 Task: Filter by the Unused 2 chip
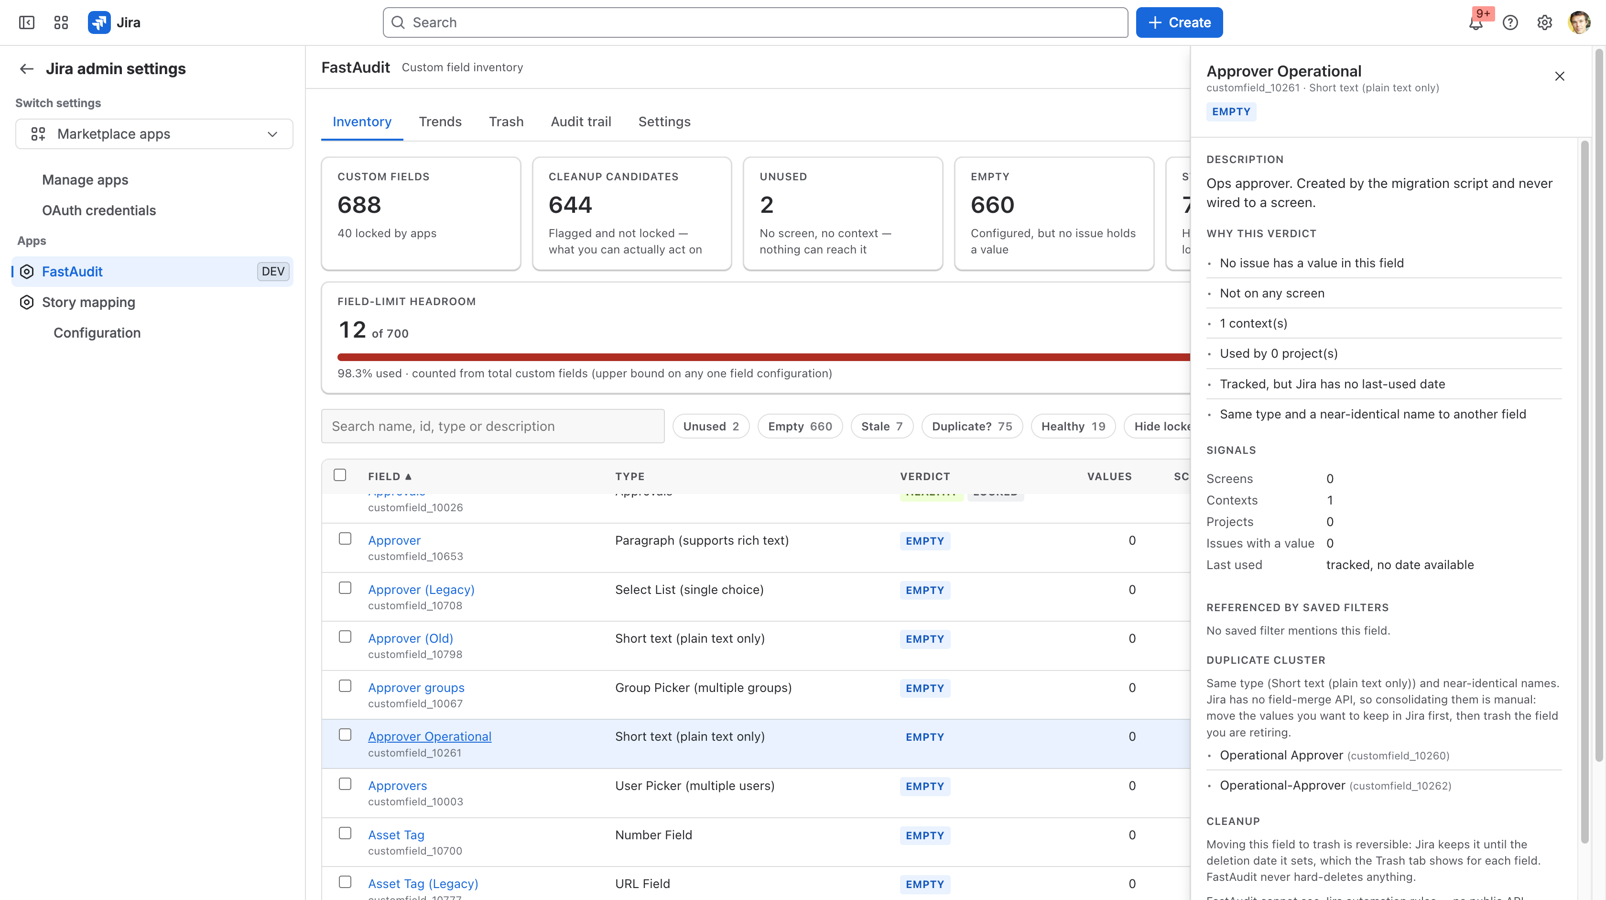point(711,426)
